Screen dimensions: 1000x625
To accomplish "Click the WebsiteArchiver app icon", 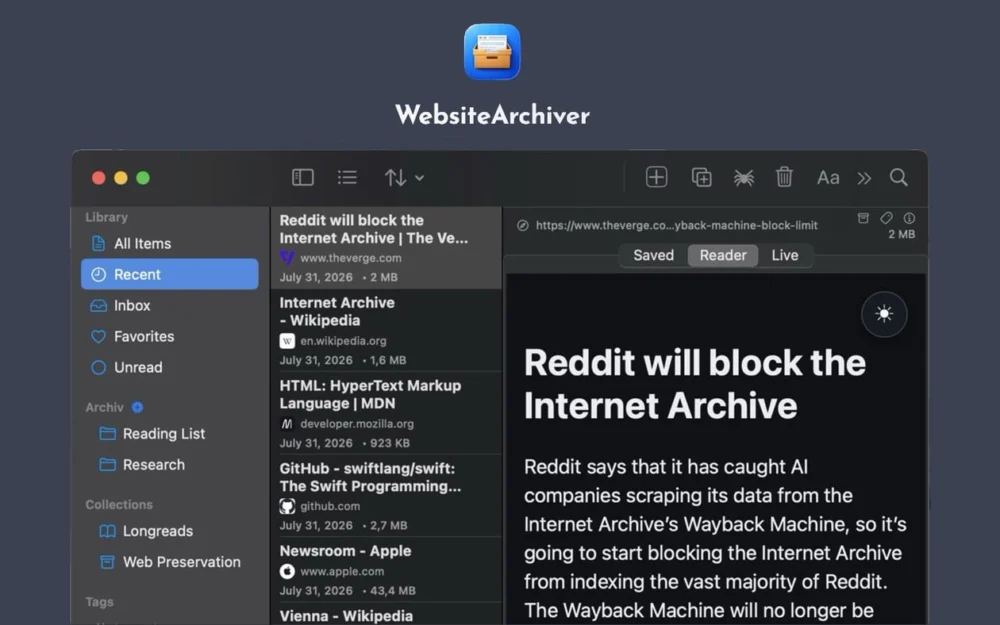I will click(492, 52).
